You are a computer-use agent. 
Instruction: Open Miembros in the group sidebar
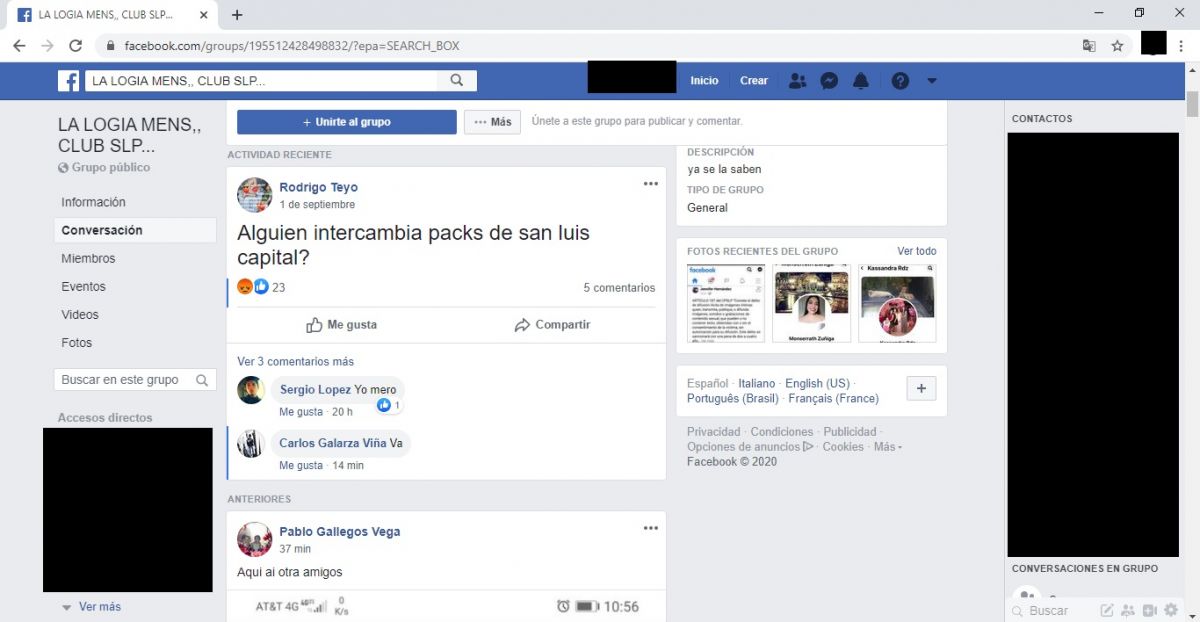(x=88, y=258)
